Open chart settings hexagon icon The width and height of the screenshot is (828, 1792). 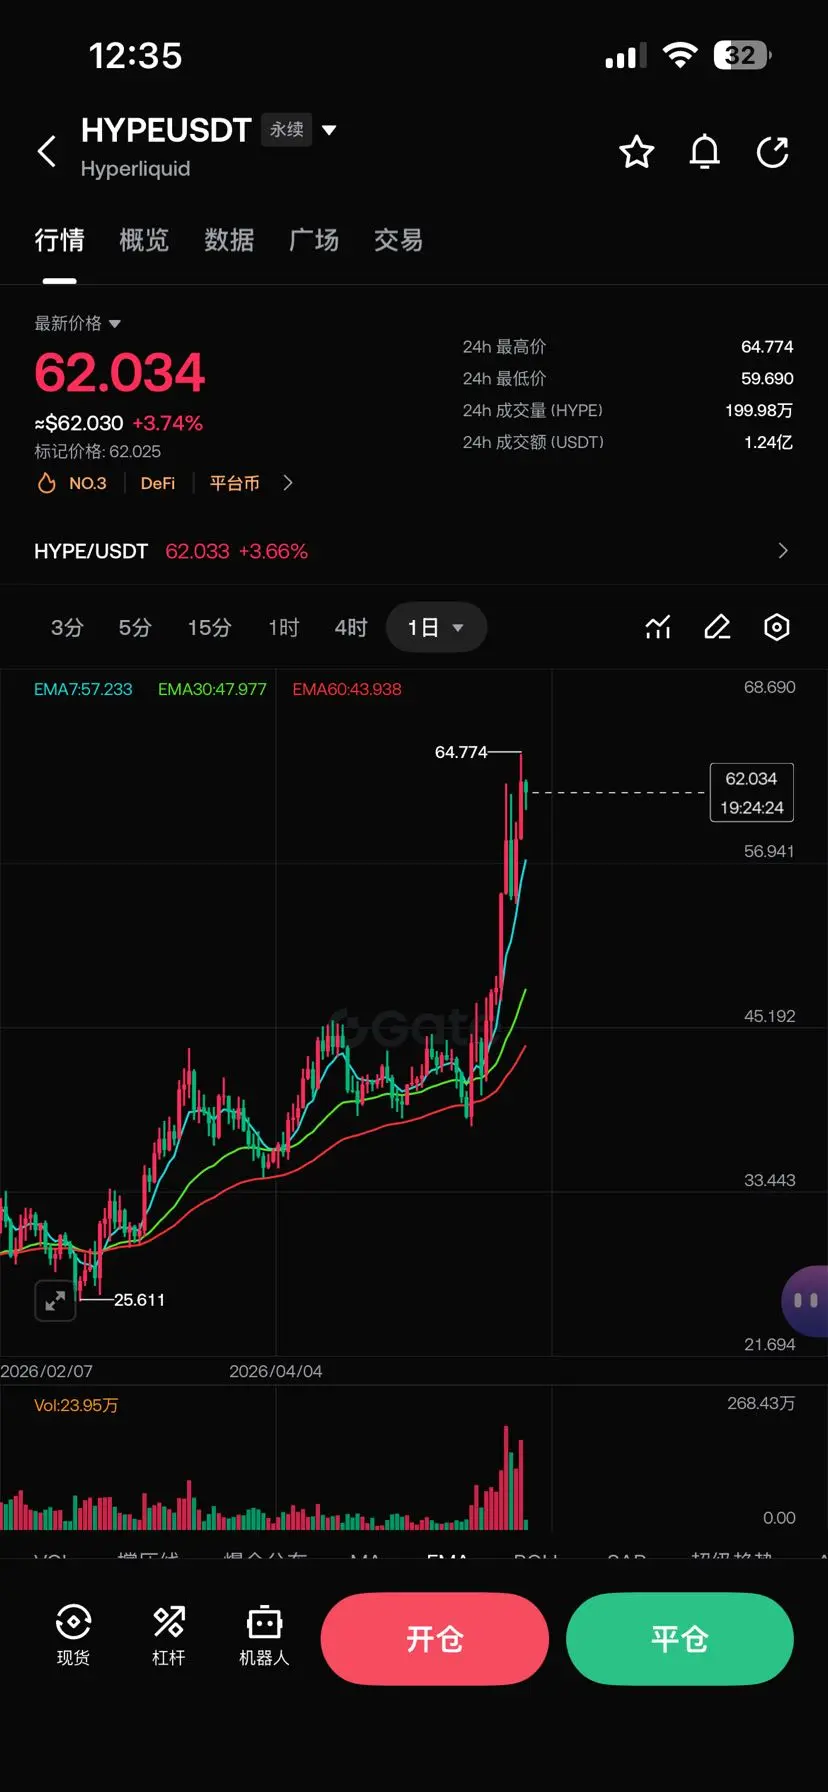777,627
